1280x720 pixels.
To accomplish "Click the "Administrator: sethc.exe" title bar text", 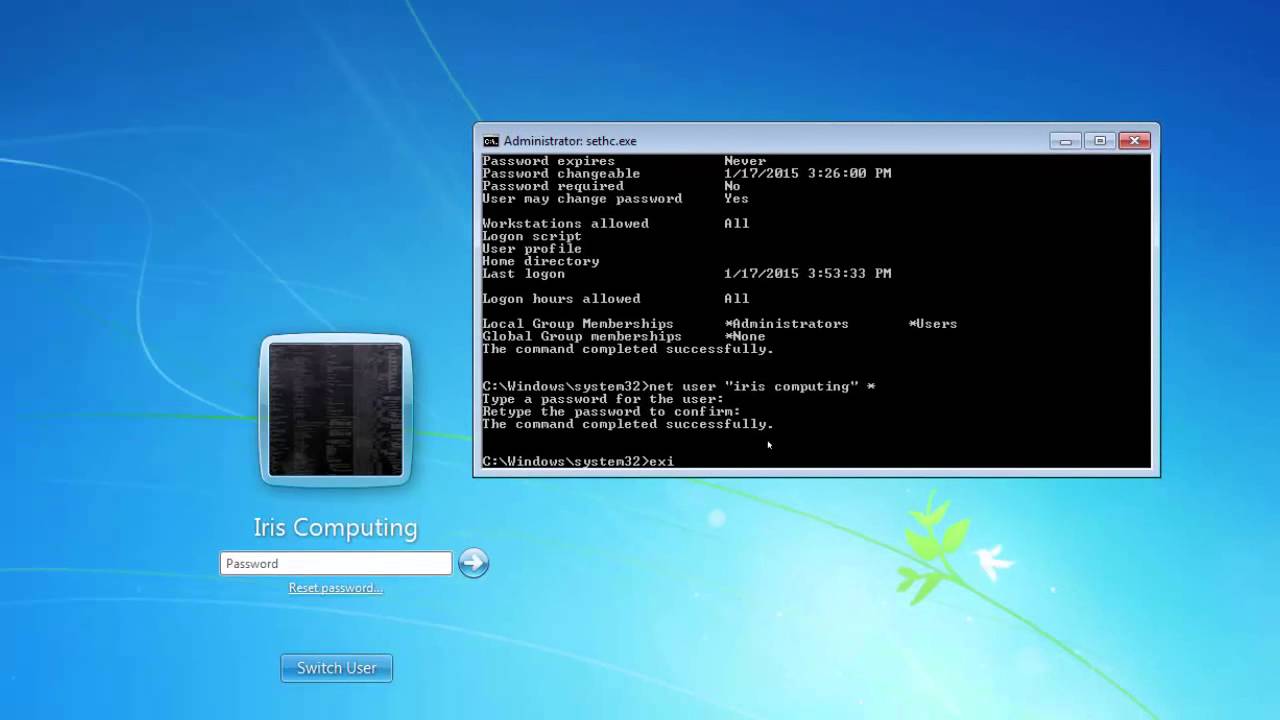I will 570,141.
